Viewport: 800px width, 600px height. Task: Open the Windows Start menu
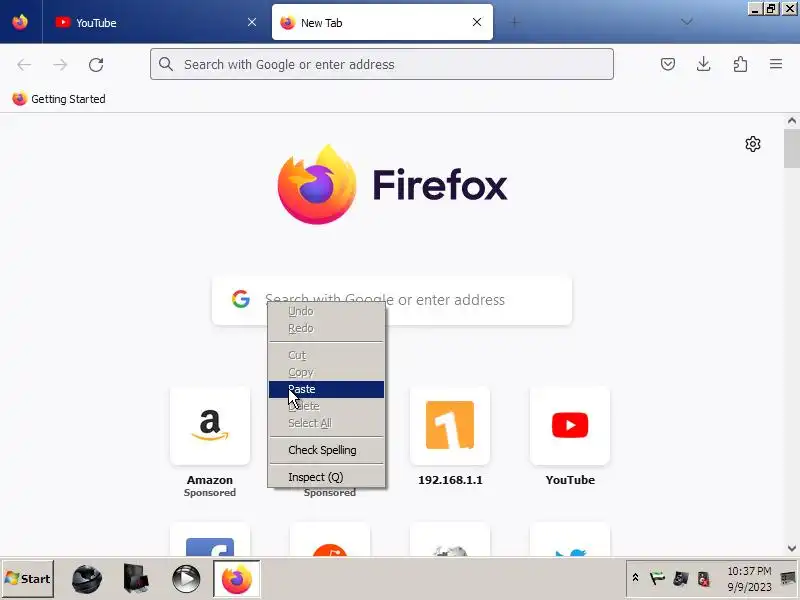click(x=28, y=579)
